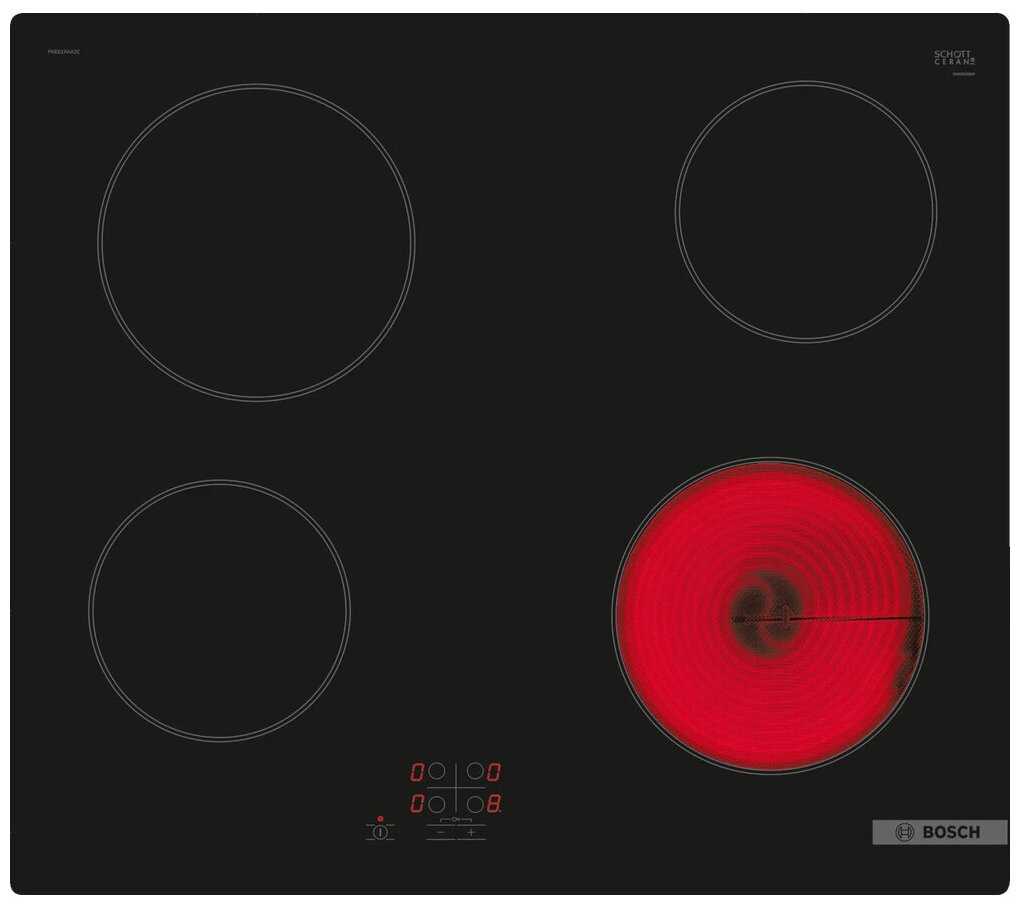
Task: Click the glowing red front-right hotplate
Action: click(x=769, y=615)
